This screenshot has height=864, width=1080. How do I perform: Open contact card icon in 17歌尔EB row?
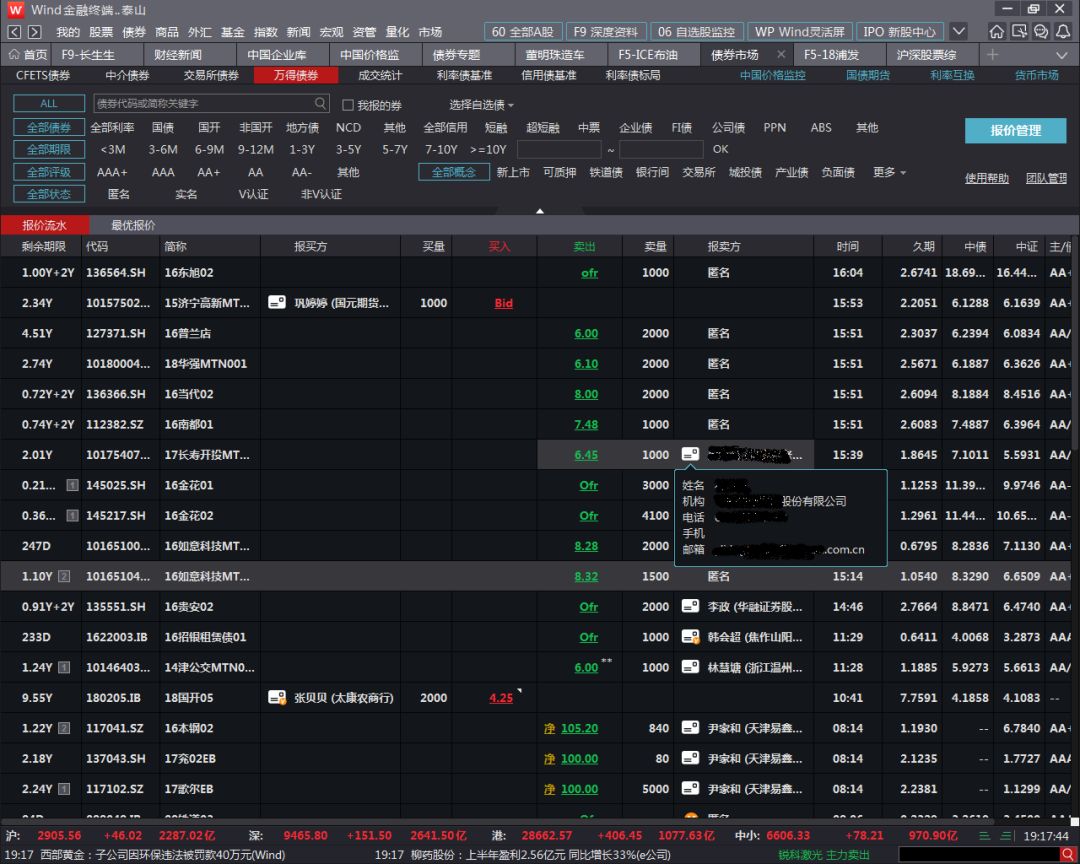tap(690, 788)
